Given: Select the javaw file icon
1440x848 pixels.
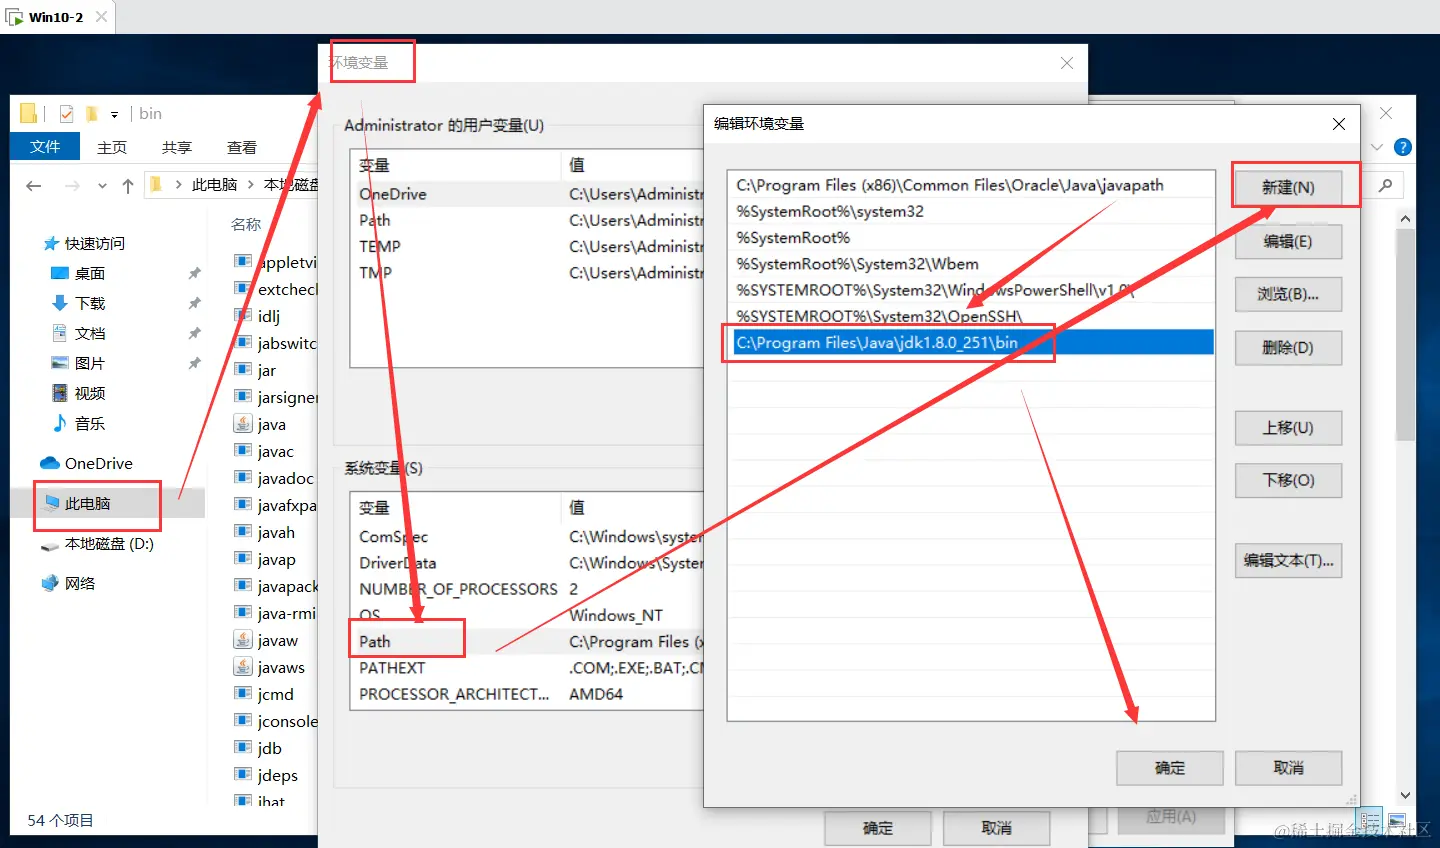Looking at the screenshot, I should (x=242, y=640).
